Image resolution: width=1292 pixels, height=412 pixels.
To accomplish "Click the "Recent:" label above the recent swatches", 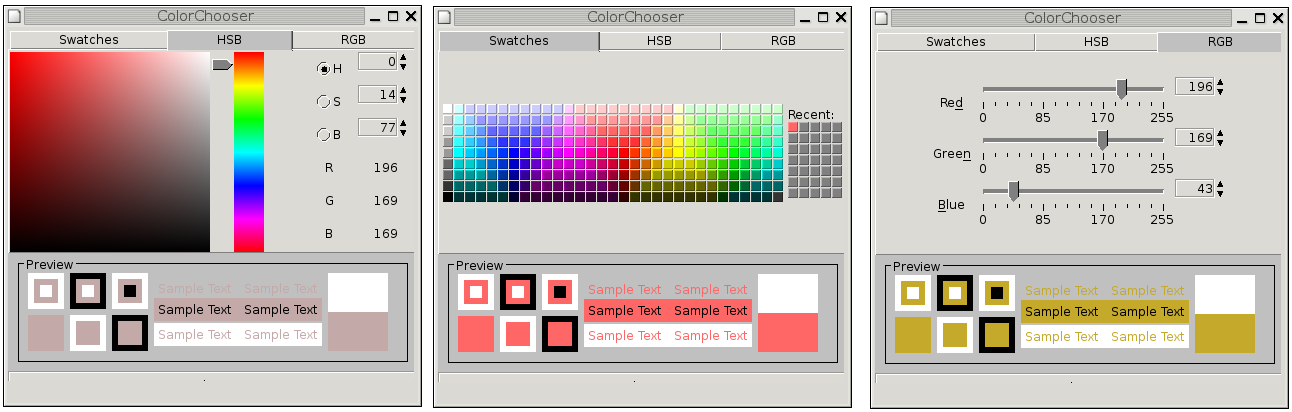I will tap(811, 115).
